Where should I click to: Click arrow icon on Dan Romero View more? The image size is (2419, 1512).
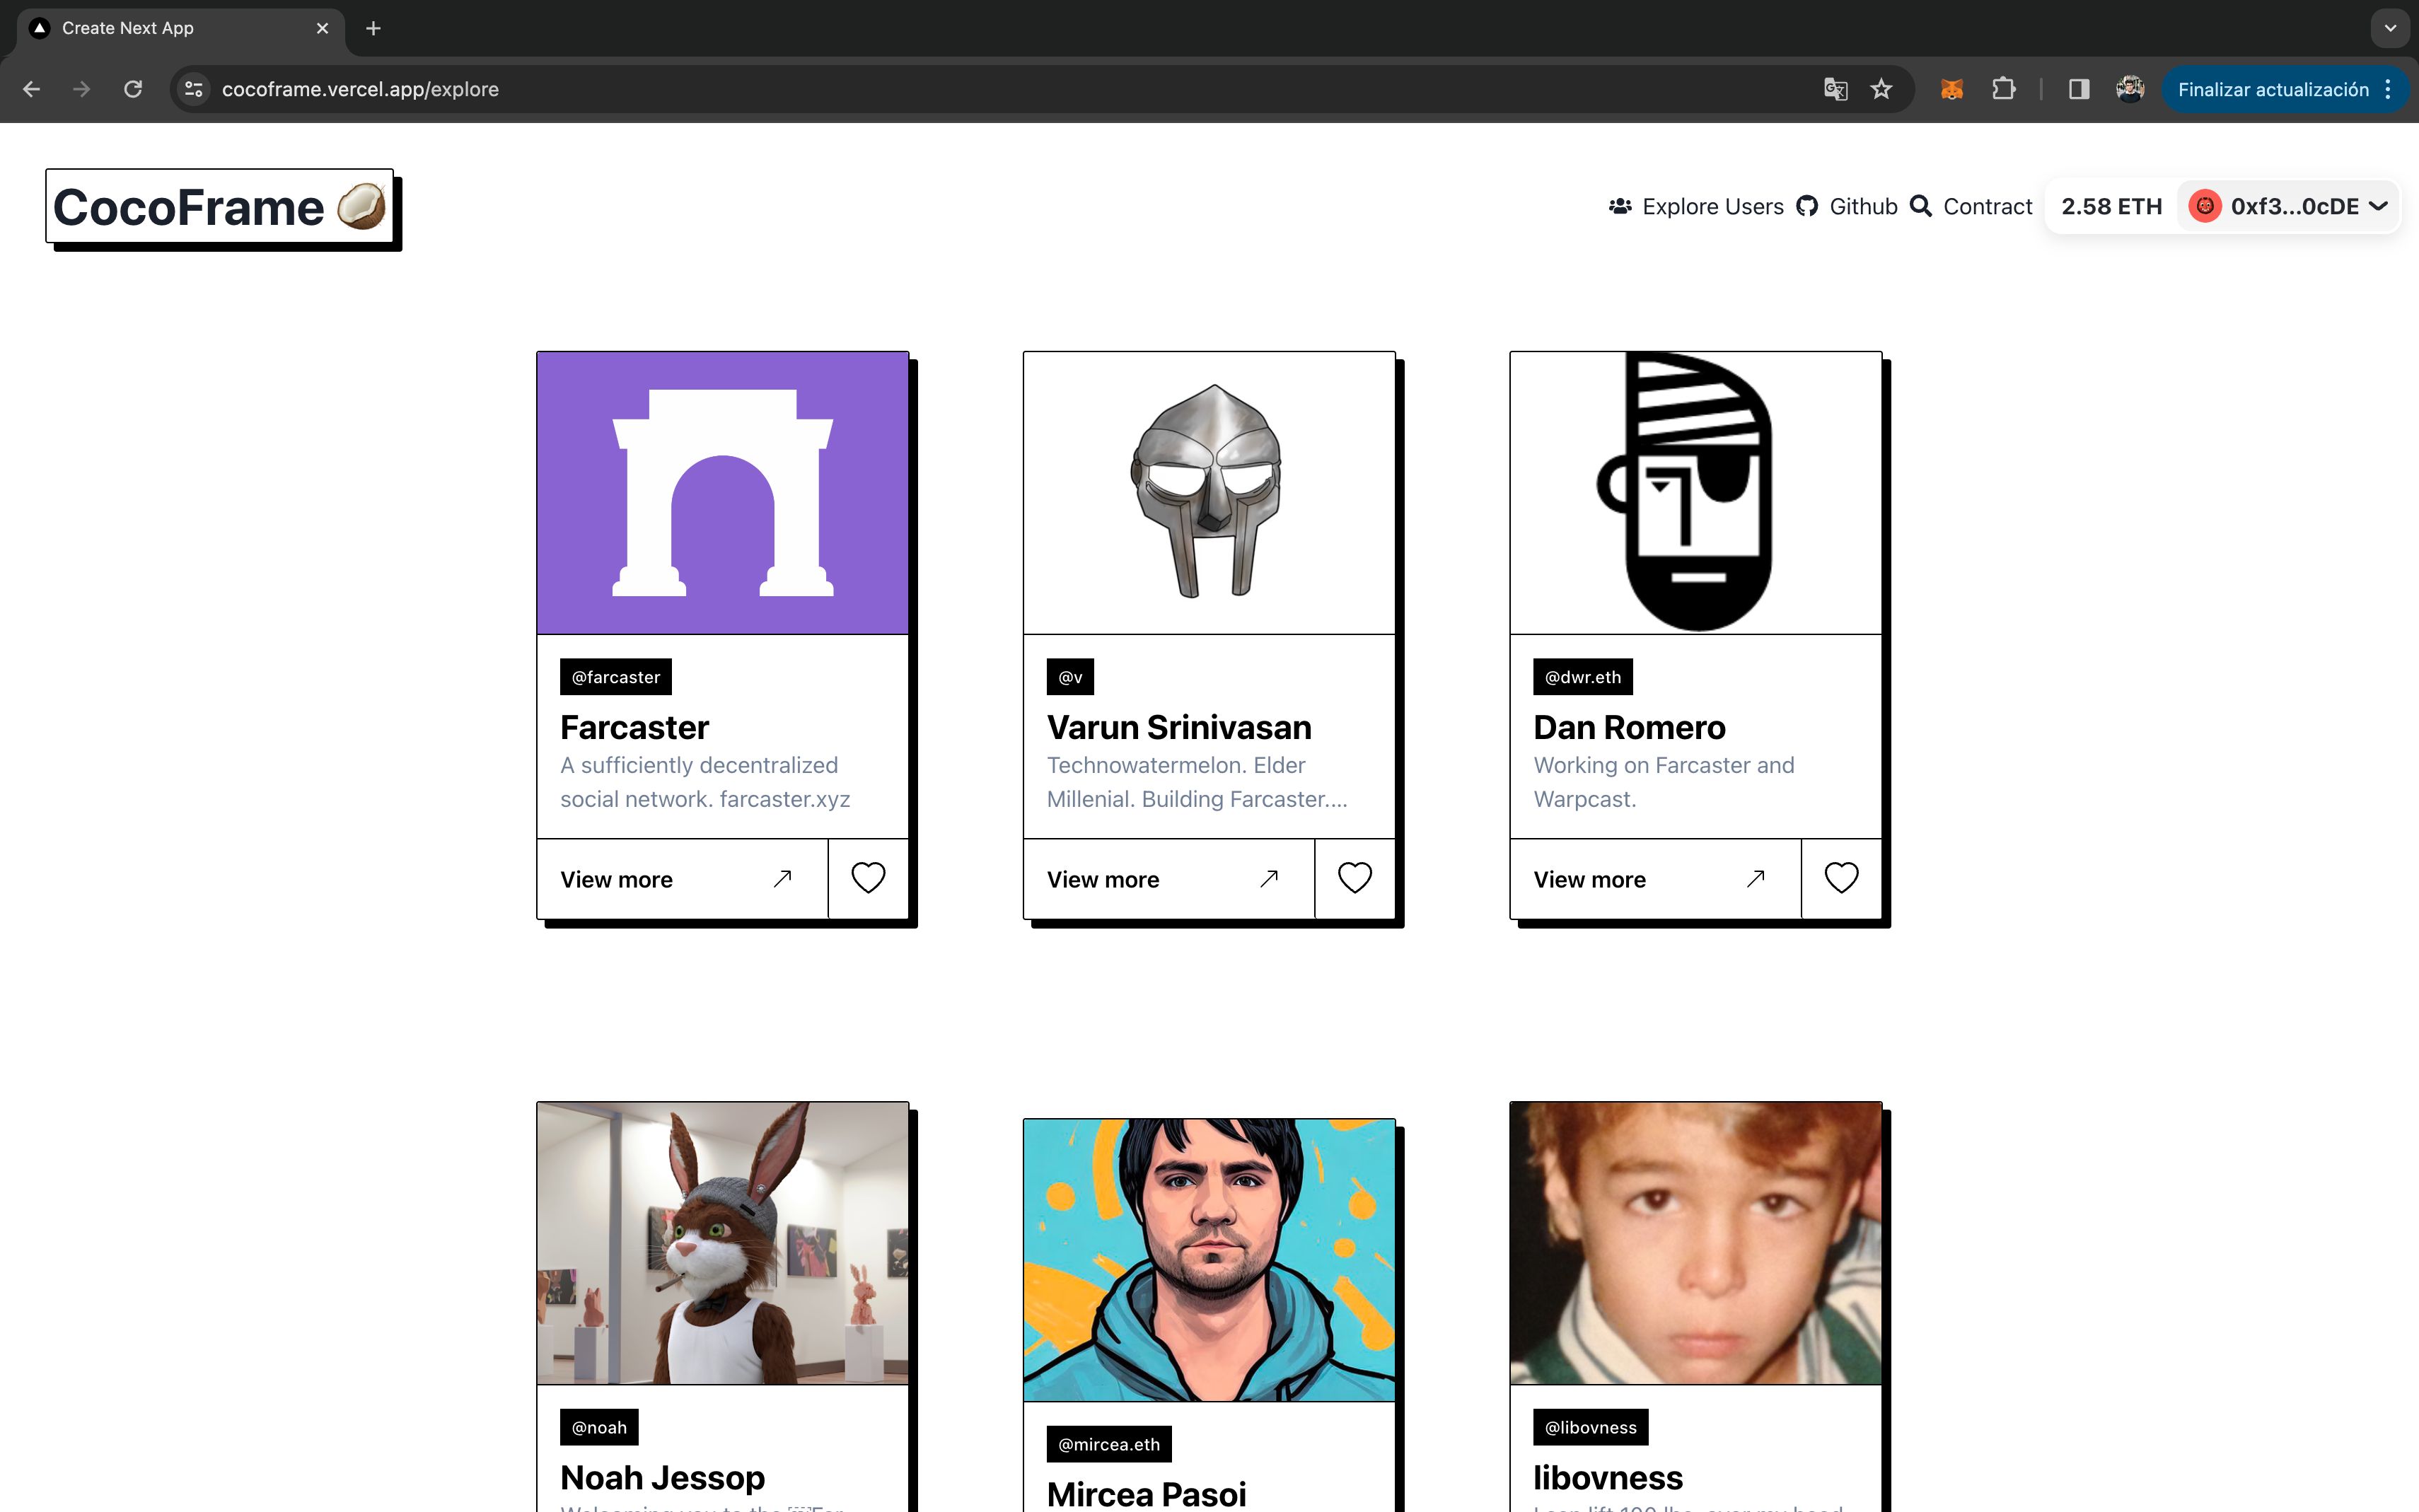(1755, 878)
